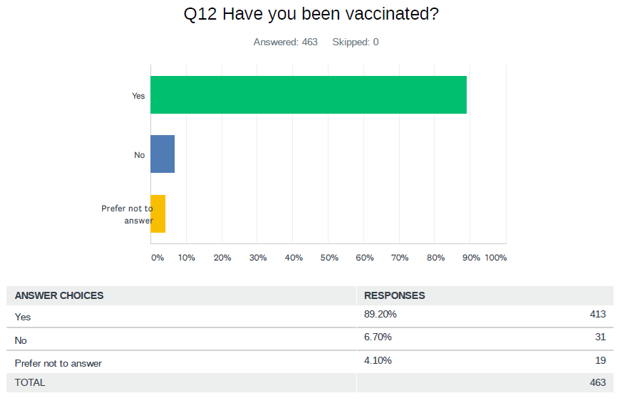620x399 pixels.
Task: Click the blue No bar
Action: click(163, 154)
